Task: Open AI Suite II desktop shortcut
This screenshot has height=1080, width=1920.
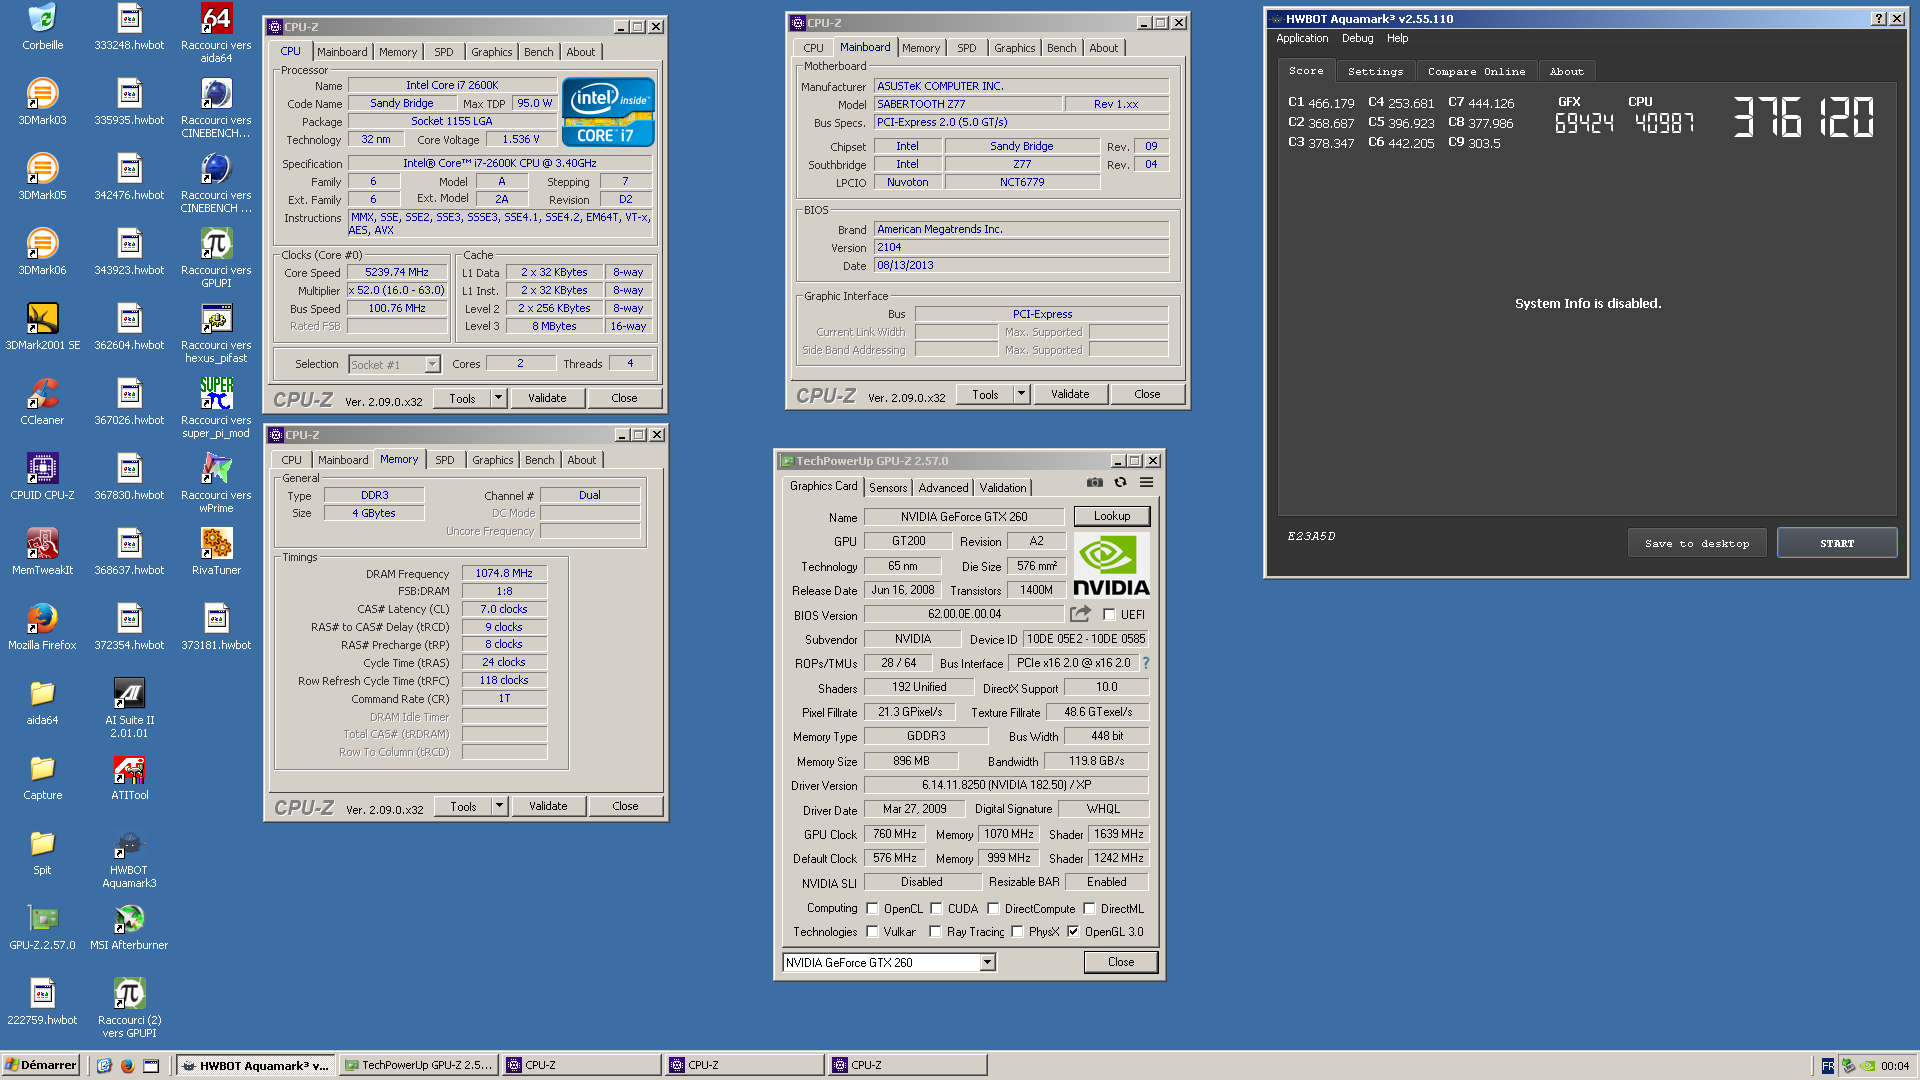Action: coord(129,708)
